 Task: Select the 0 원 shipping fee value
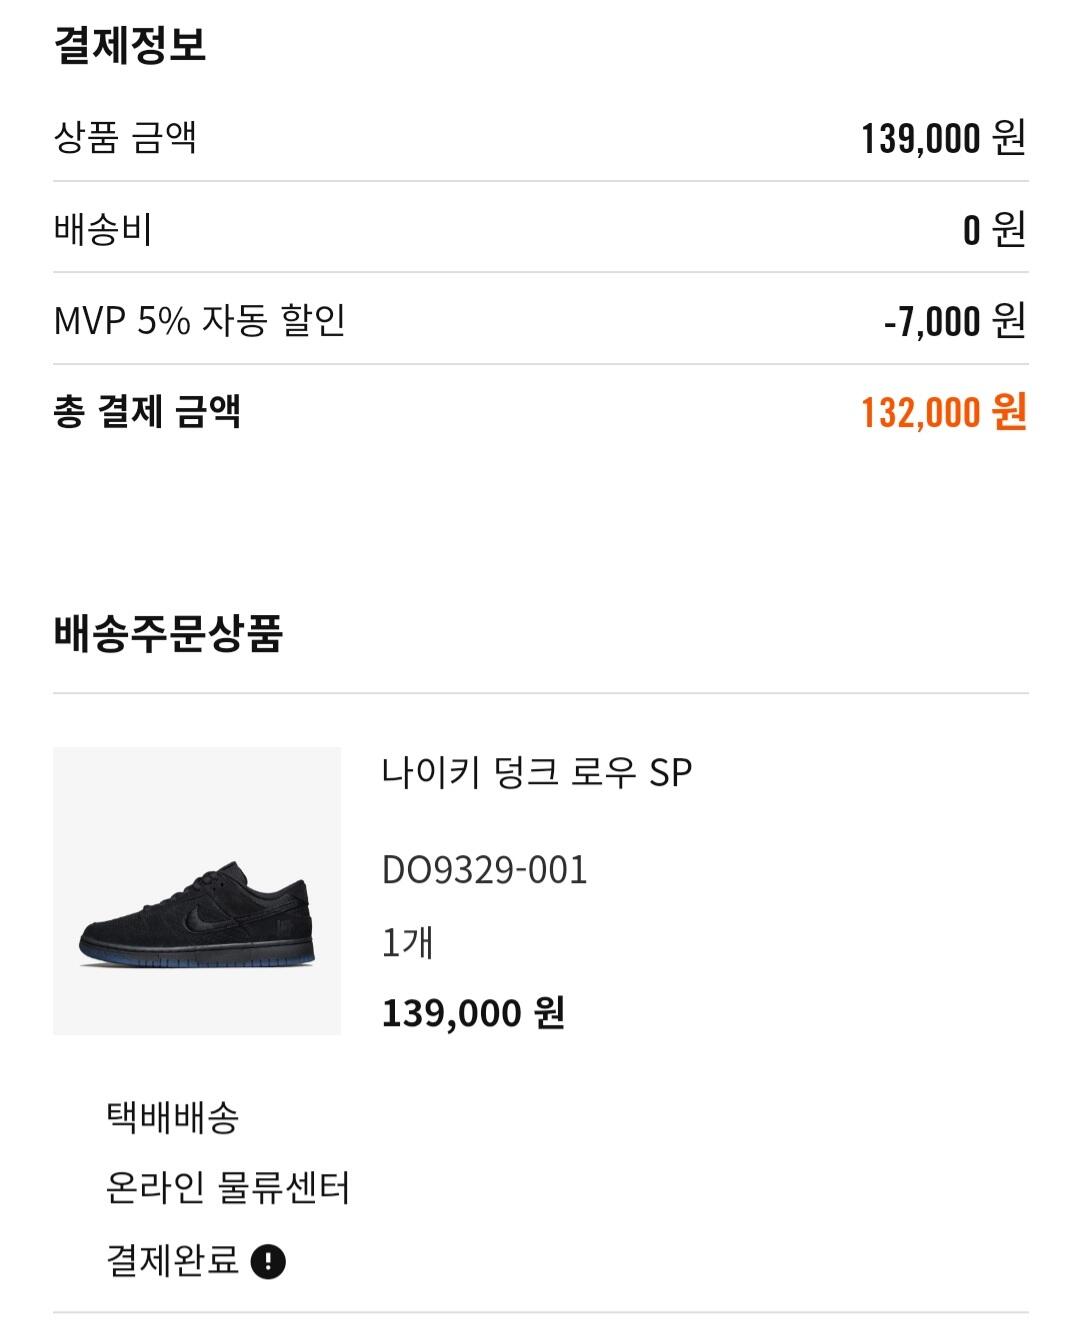[x=994, y=230]
